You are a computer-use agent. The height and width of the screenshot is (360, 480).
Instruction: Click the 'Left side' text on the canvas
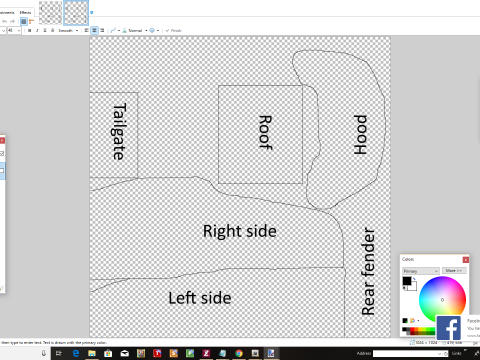pos(200,298)
